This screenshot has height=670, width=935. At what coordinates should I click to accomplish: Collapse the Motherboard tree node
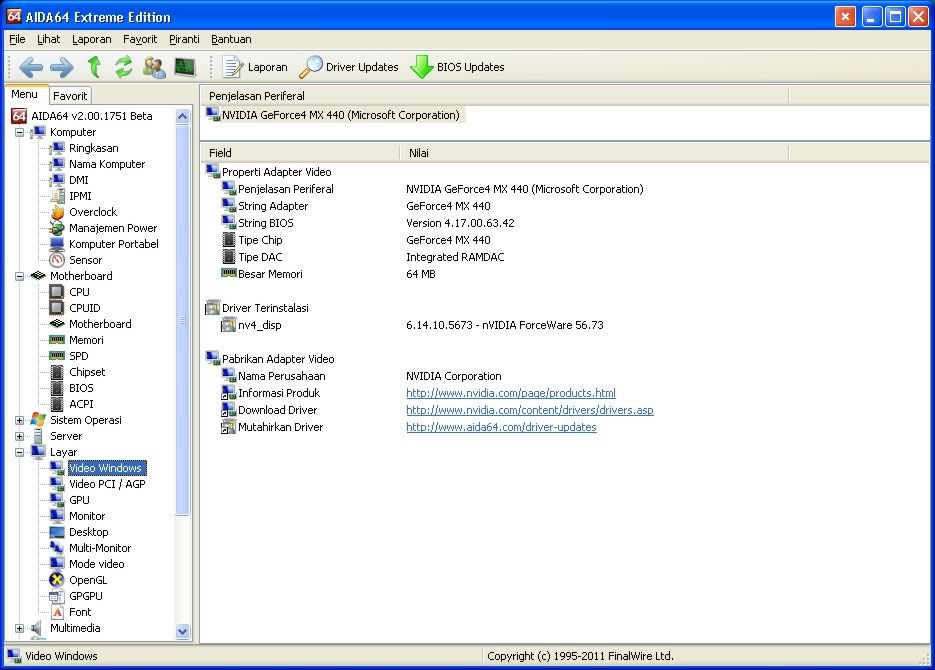point(20,276)
